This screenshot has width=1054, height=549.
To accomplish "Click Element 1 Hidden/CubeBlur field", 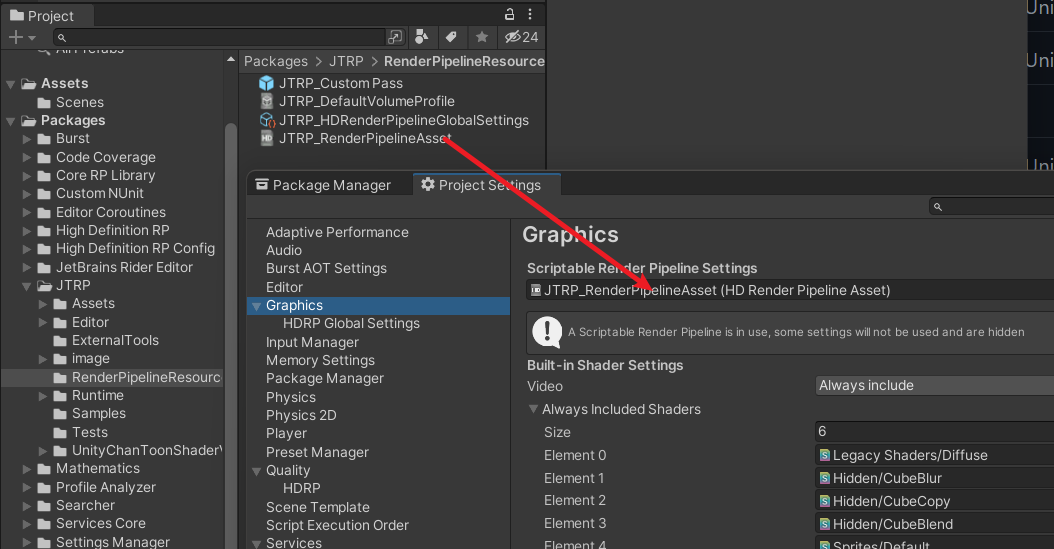I will pyautogui.click(x=934, y=478).
